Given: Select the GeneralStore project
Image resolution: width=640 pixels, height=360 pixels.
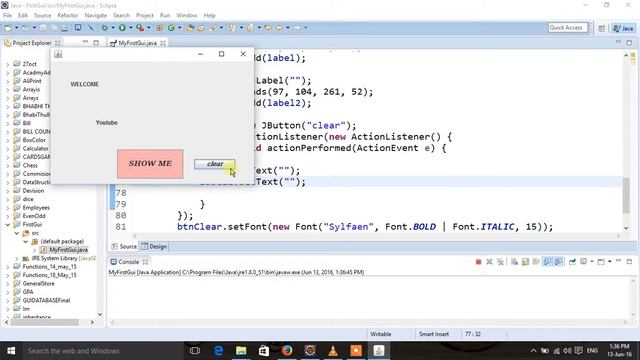Looking at the screenshot, I should pyautogui.click(x=38, y=283).
